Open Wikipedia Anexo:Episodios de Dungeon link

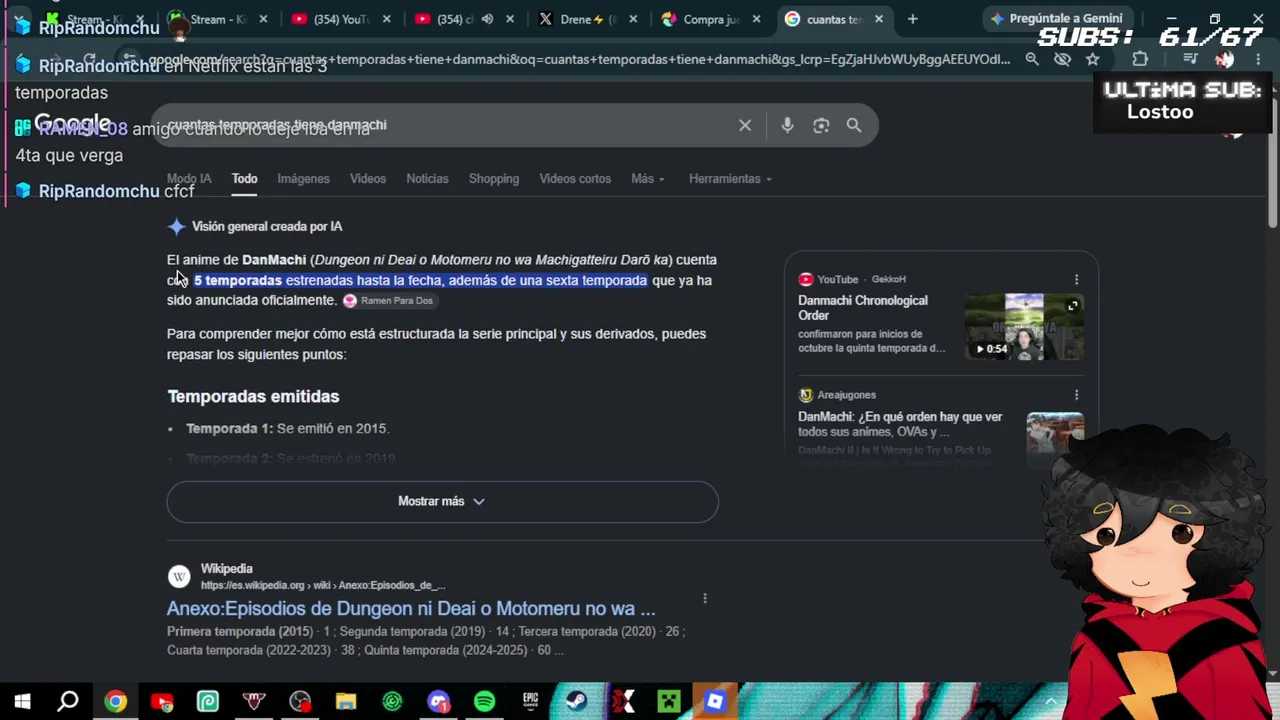point(411,608)
